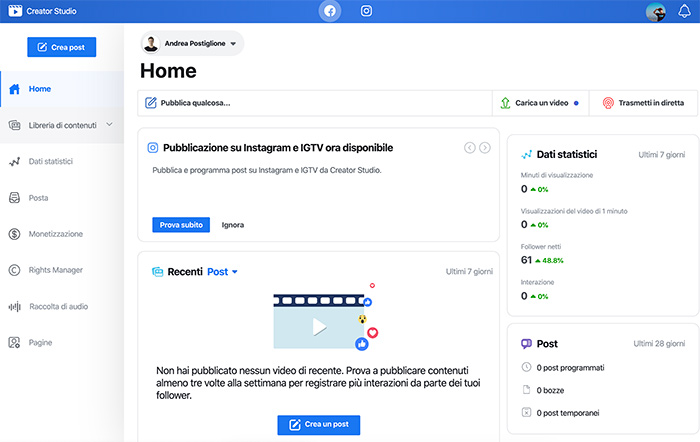Open the profile avatar in top bar
Image resolution: width=700 pixels, height=442 pixels.
[655, 12]
